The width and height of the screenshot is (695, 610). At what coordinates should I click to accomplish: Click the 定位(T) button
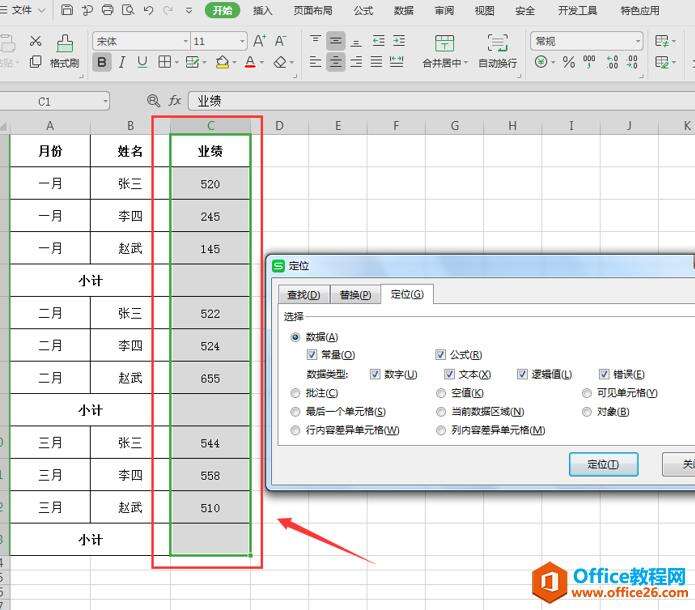(x=603, y=465)
